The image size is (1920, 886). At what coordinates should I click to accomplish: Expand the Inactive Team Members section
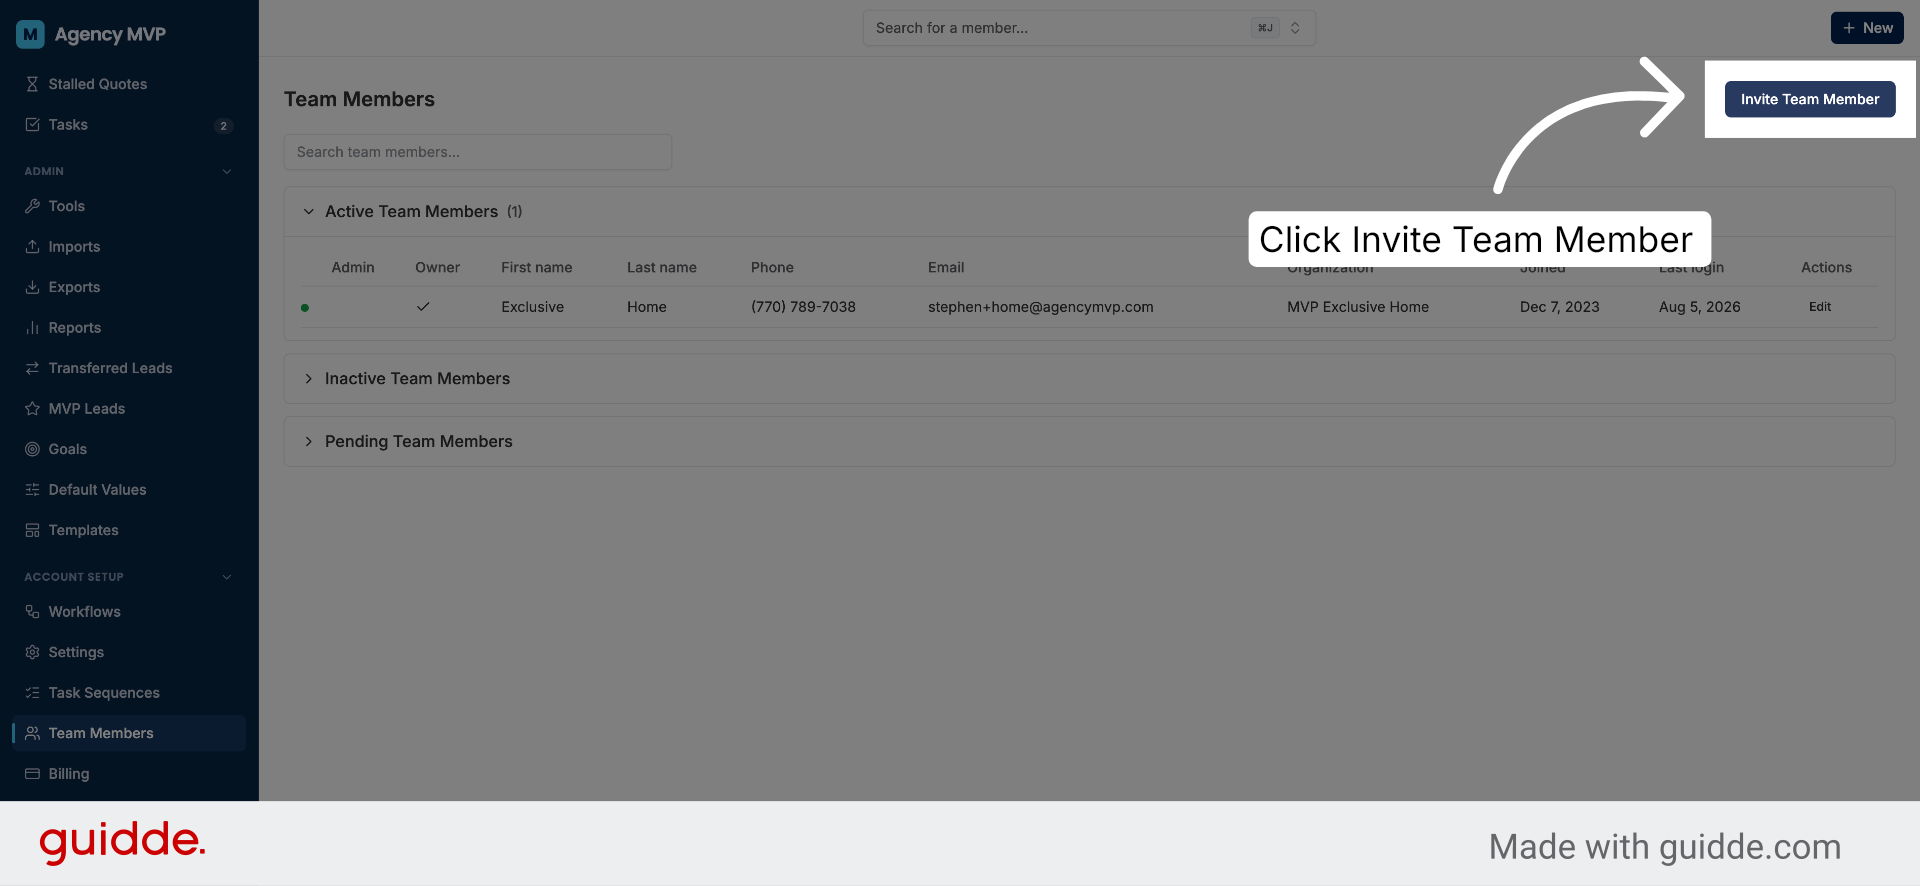(x=309, y=378)
